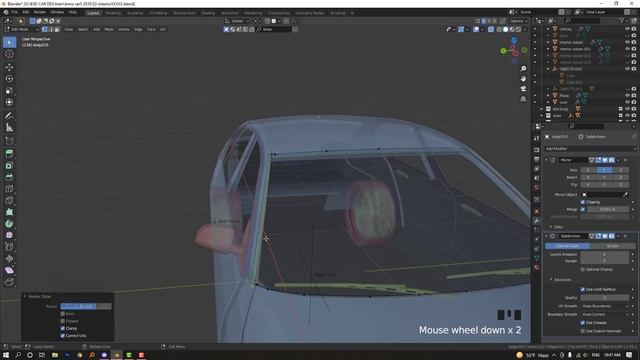Toggle the Clipping checkbox
This screenshot has width=640, height=360.
tap(582, 202)
